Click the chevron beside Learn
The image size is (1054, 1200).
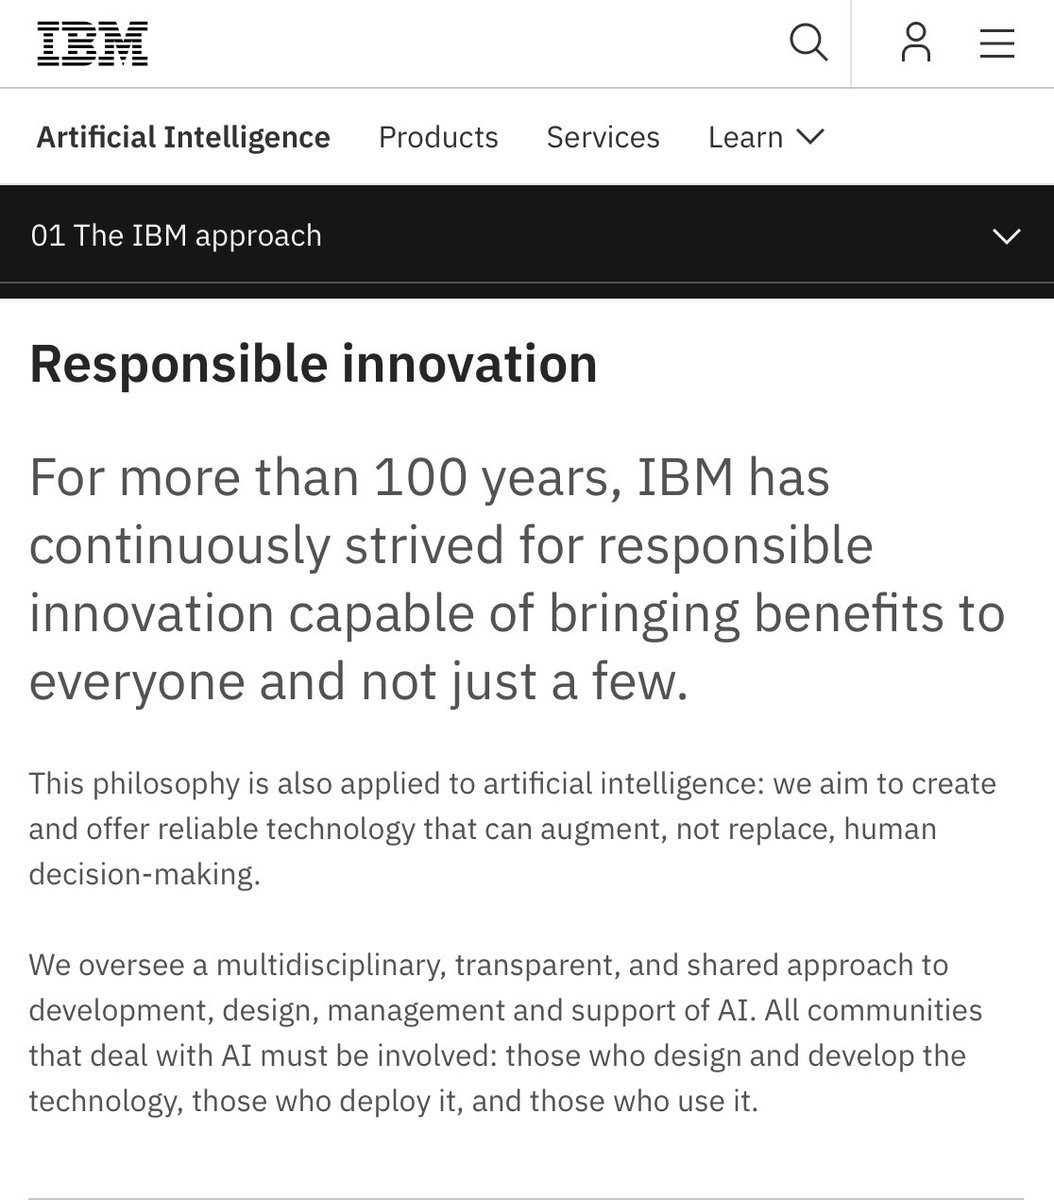[809, 137]
